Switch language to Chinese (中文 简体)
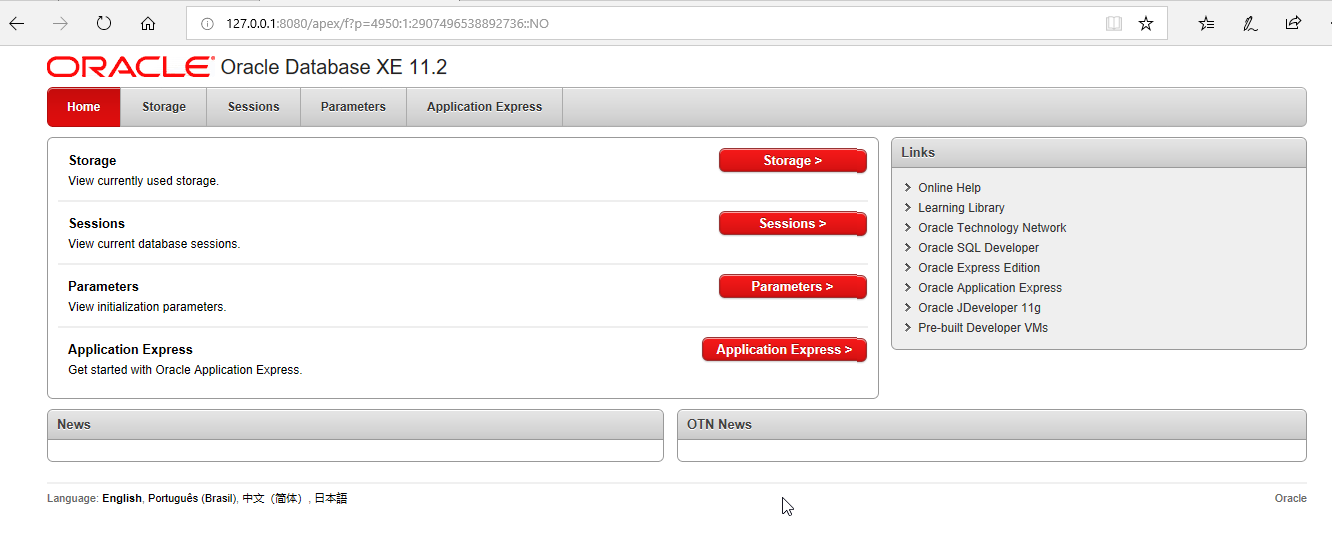Image resolution: width=1332 pixels, height=533 pixels. (272, 498)
